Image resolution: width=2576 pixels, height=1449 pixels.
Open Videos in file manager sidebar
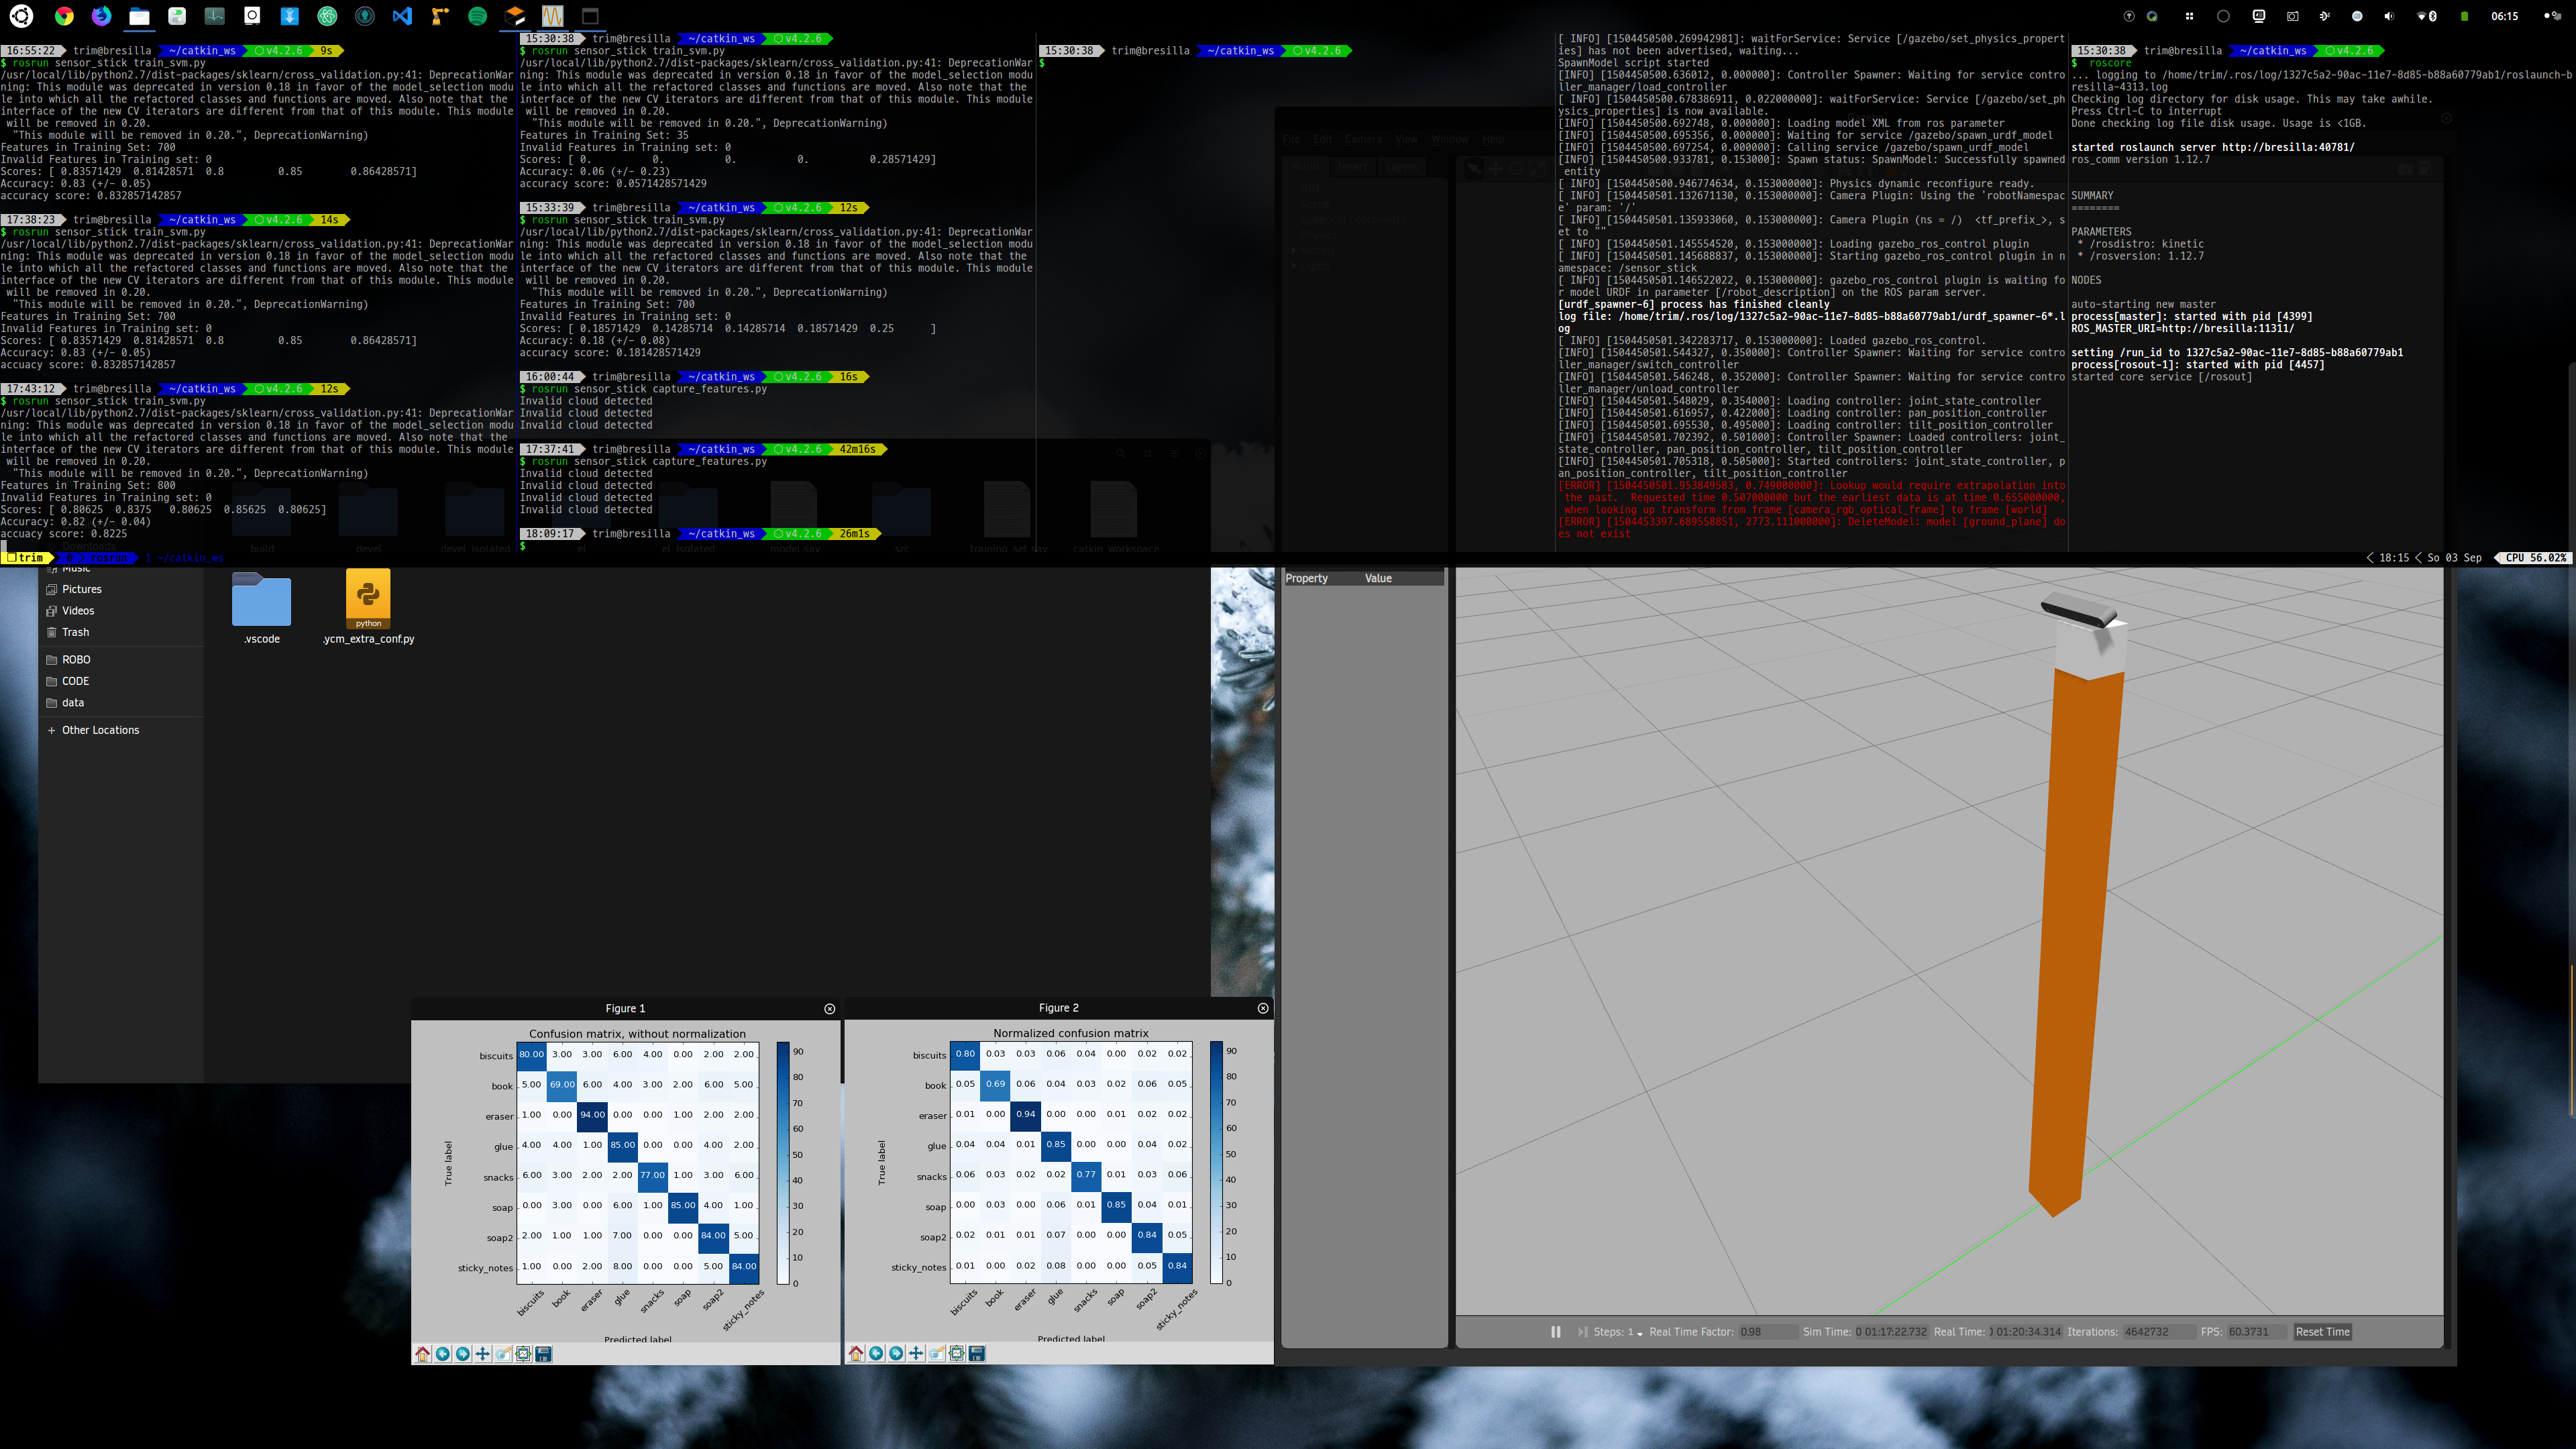click(x=78, y=611)
